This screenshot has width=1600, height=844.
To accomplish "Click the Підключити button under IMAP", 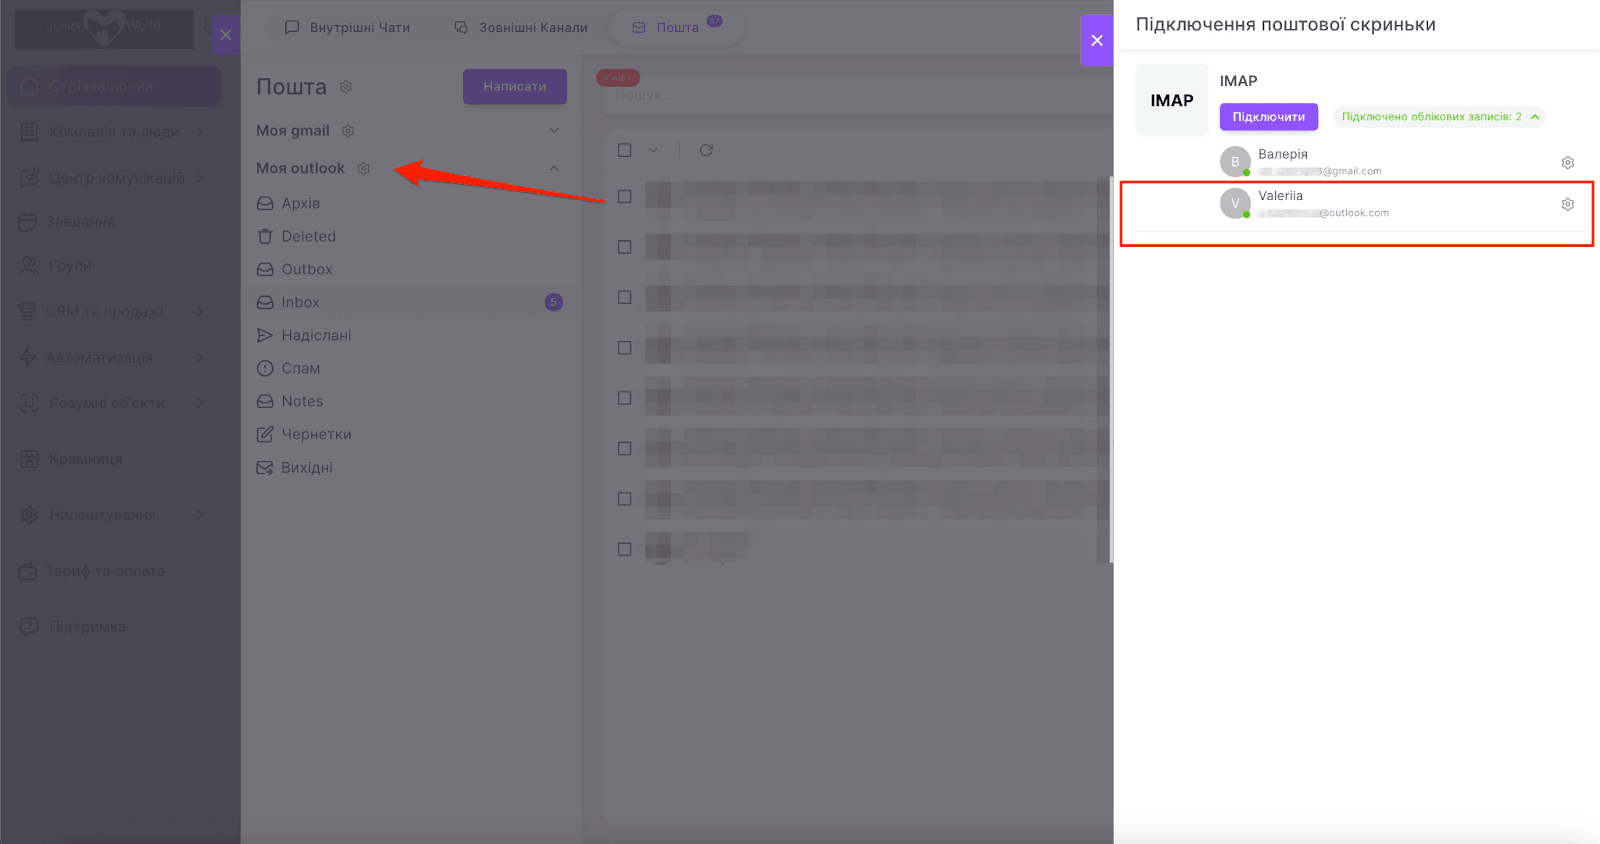I will pyautogui.click(x=1269, y=117).
